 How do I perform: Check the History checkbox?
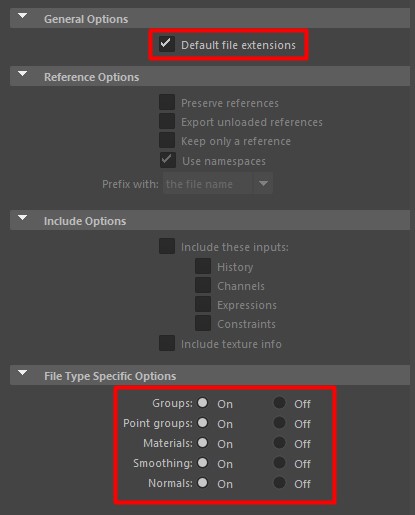click(203, 266)
